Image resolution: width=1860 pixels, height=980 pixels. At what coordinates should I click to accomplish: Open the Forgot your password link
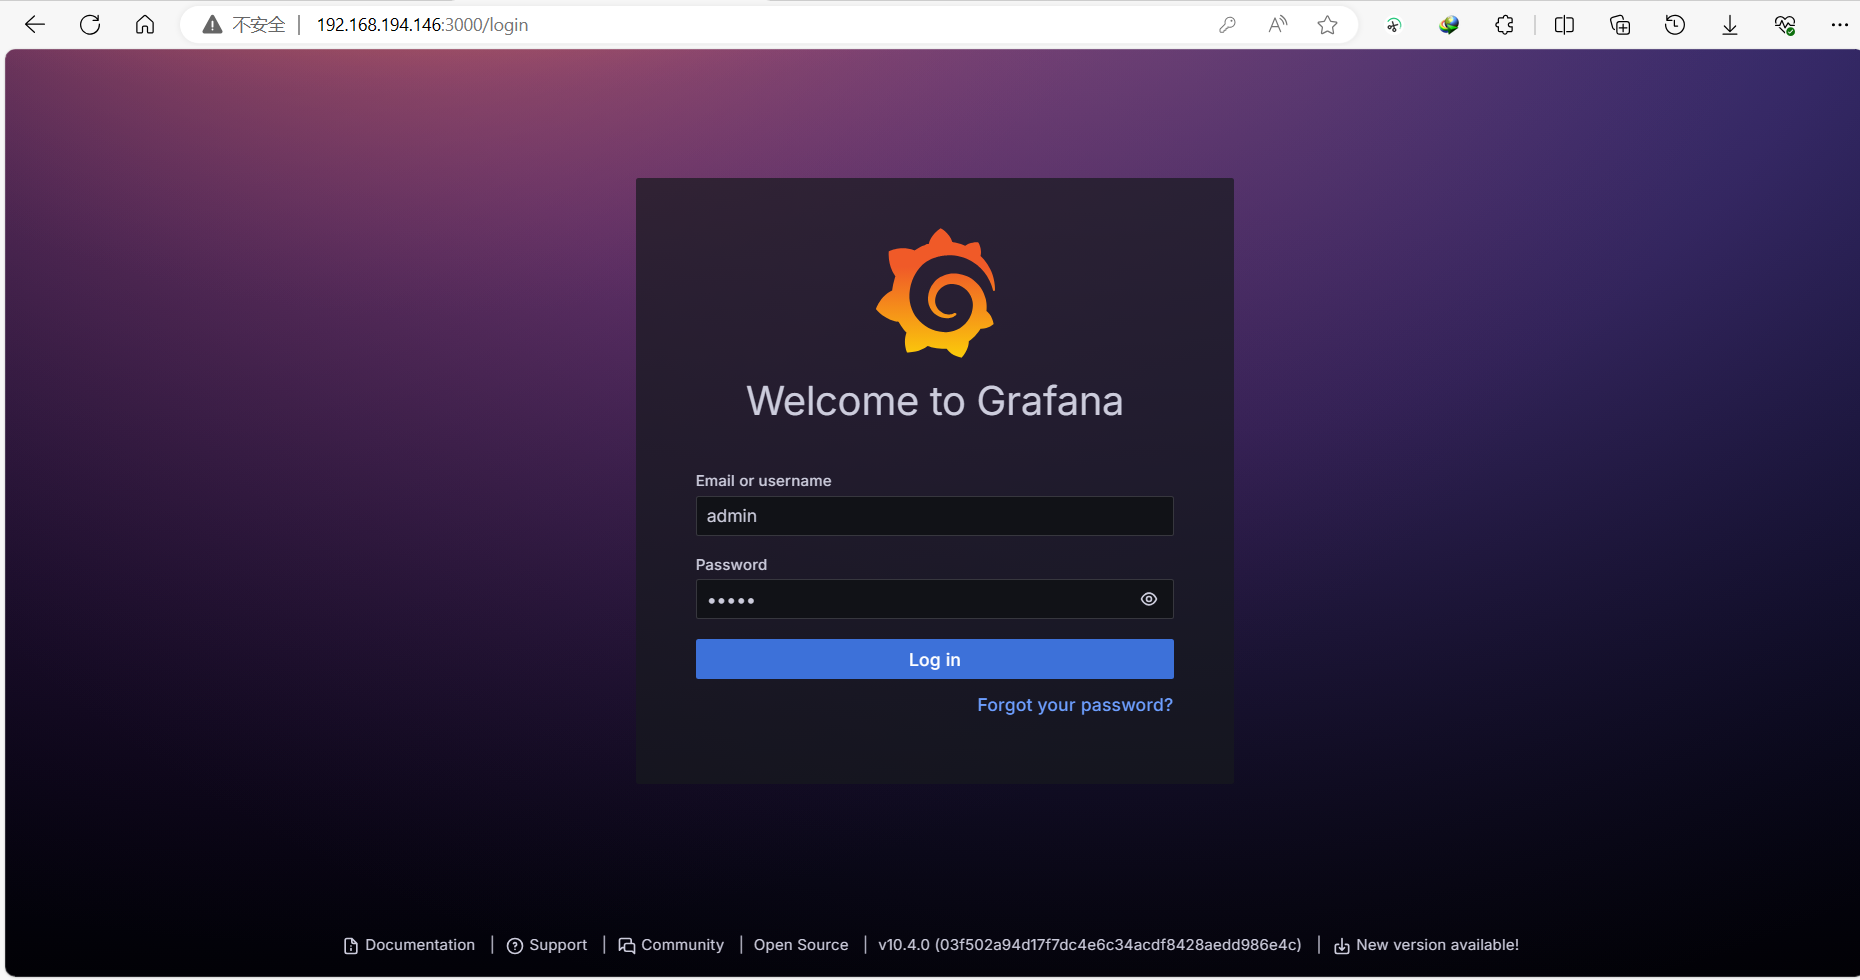(1074, 705)
